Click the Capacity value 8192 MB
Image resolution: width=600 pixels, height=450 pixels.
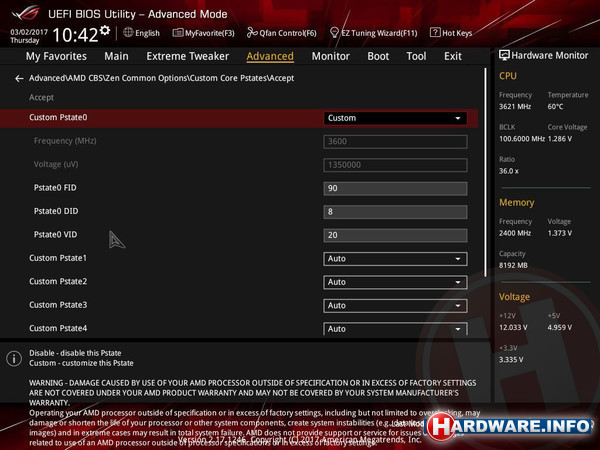[x=513, y=265]
